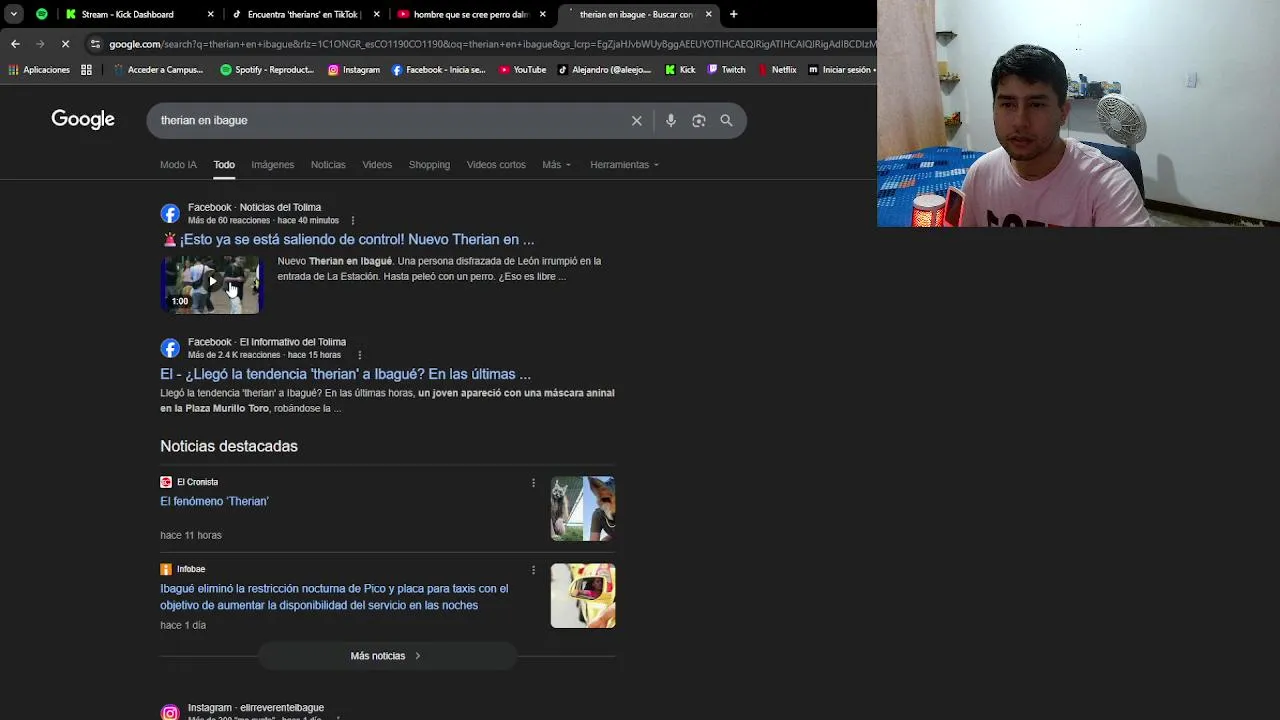Open the Kick bookmark
This screenshot has height=720, width=1280.
pyautogui.click(x=679, y=70)
